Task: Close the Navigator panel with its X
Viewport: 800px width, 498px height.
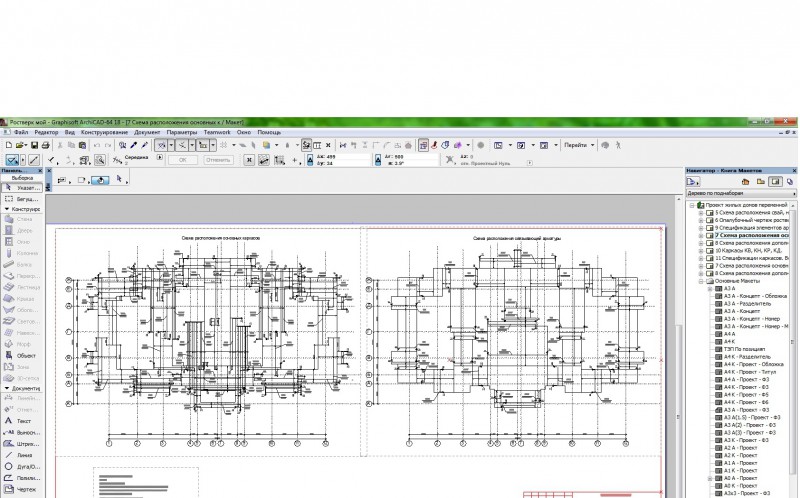Action: 794,170
